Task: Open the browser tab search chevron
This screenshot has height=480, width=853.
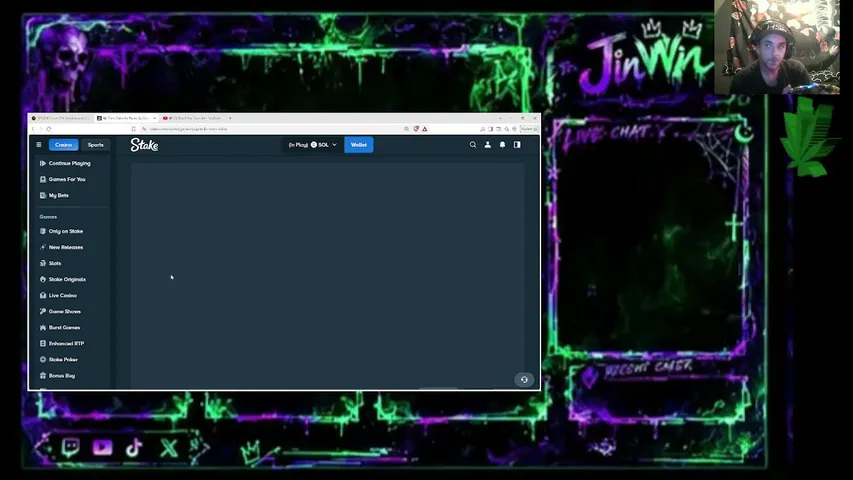Action: [500, 118]
